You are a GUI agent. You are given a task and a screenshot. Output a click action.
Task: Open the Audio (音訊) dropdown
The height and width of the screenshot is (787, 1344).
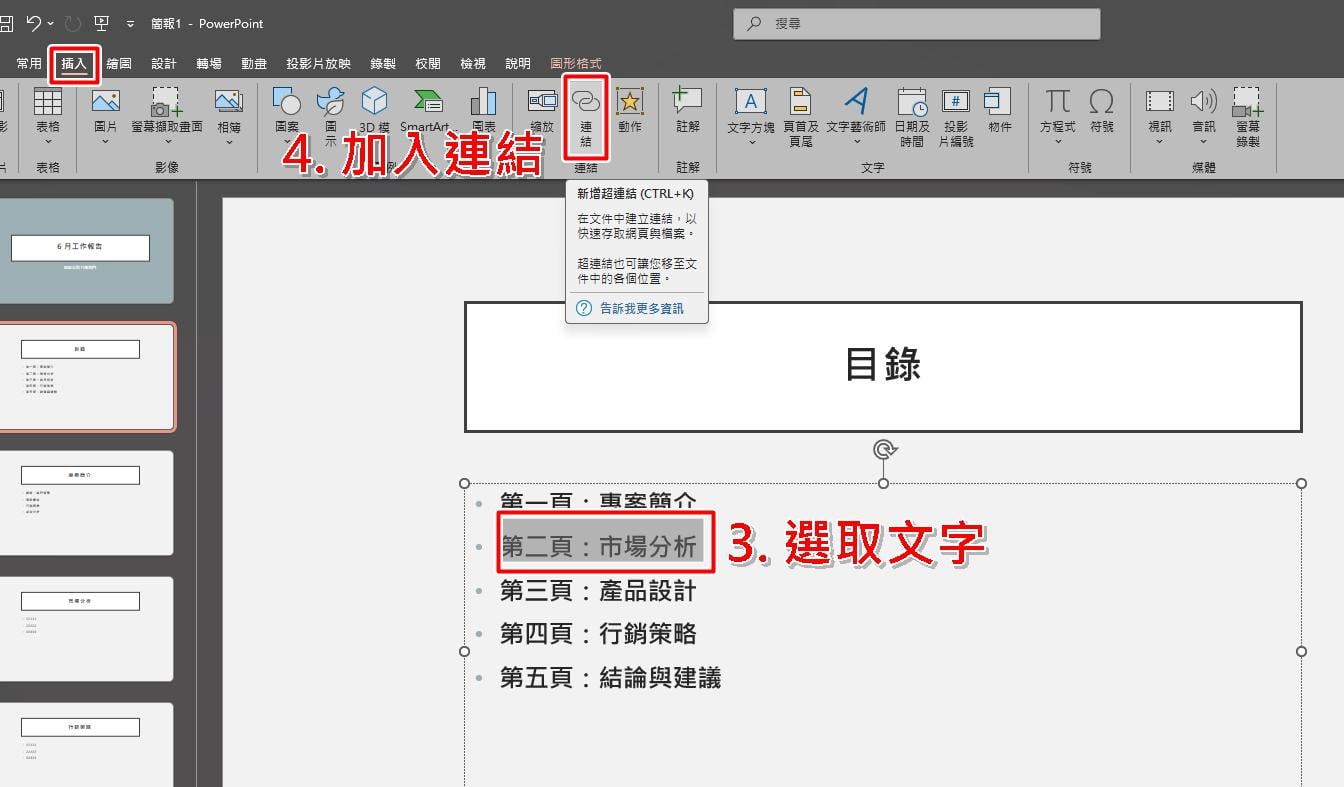[x=1204, y=141]
